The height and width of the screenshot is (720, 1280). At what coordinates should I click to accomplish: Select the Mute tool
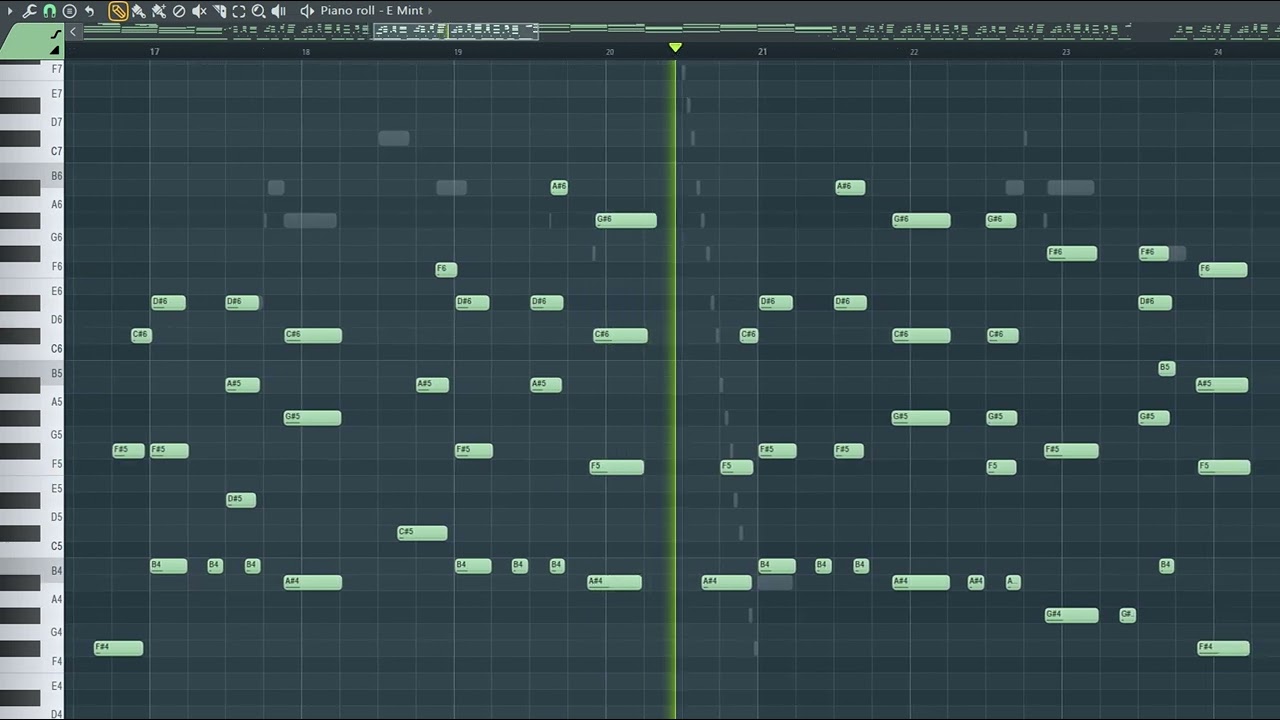199,11
